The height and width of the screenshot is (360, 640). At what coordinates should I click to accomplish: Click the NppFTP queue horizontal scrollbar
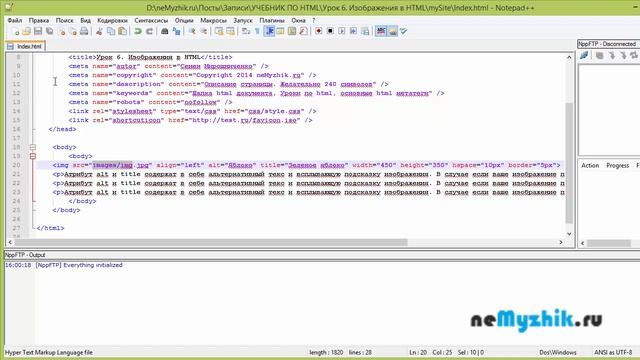point(609,243)
